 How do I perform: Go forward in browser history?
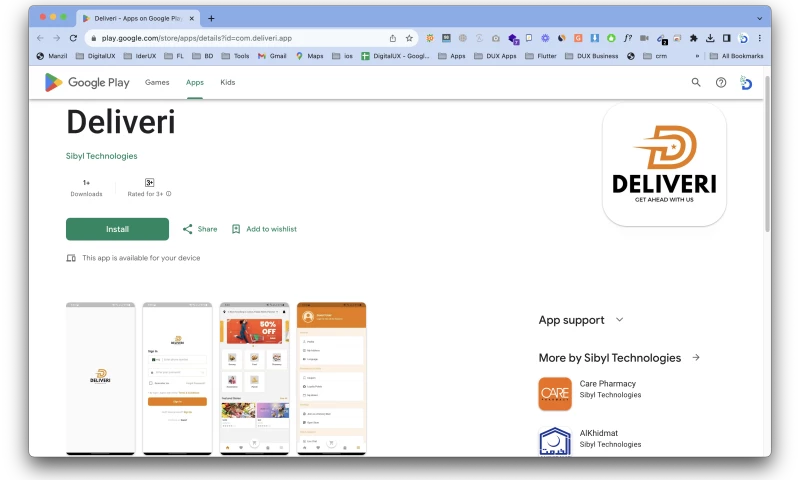tap(57, 38)
